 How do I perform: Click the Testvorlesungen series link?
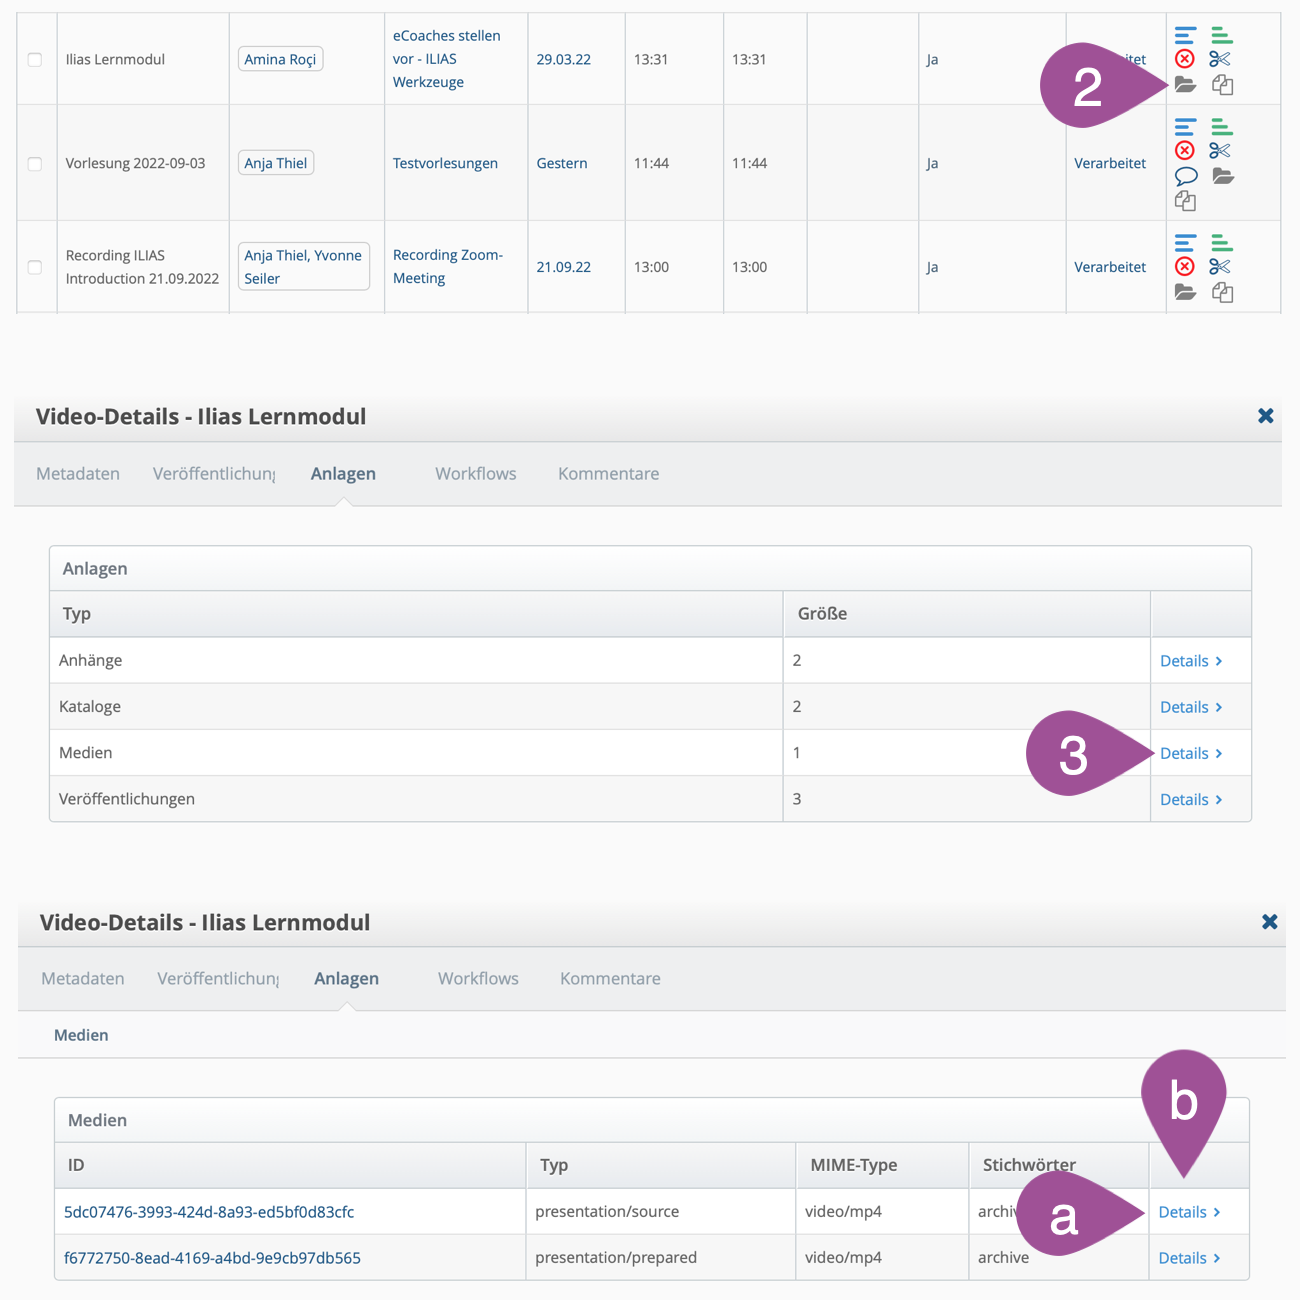(445, 163)
